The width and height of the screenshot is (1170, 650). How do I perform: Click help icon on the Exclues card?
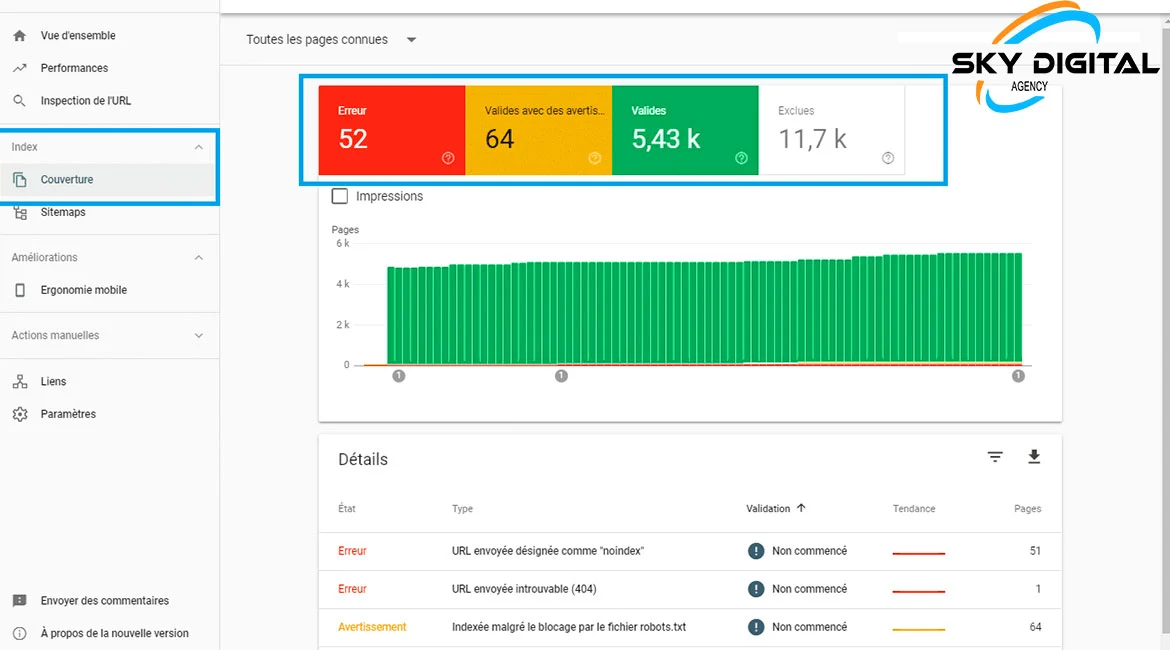[x=888, y=158]
